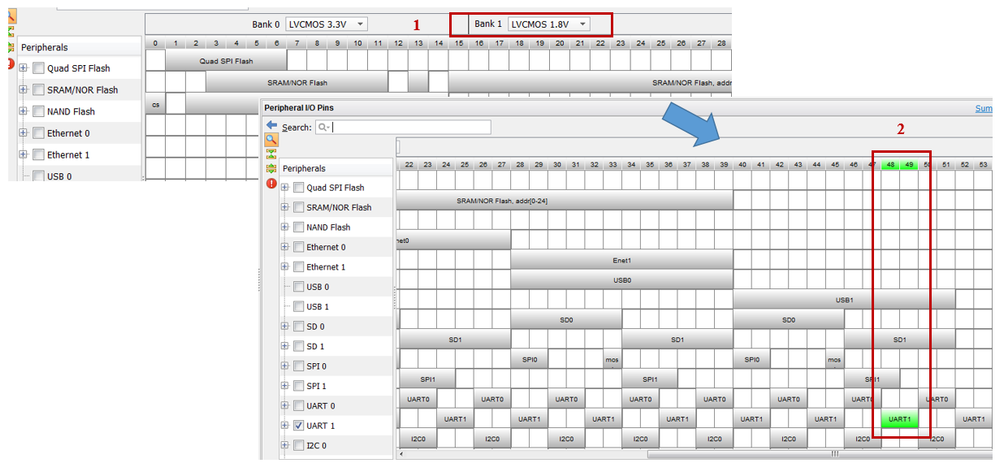Click the scrollbar left arrow at bottom

coord(399,454)
